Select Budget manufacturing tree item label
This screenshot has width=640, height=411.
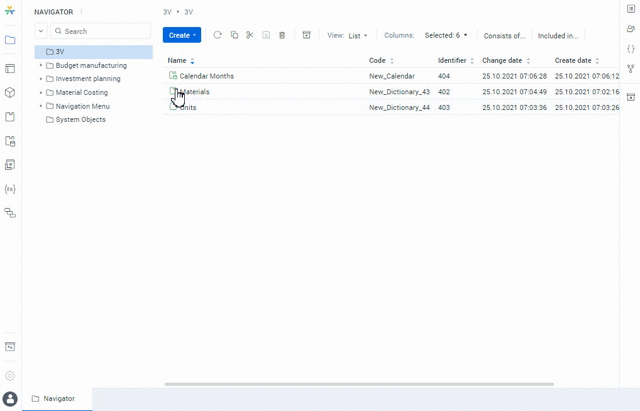pyautogui.click(x=91, y=65)
